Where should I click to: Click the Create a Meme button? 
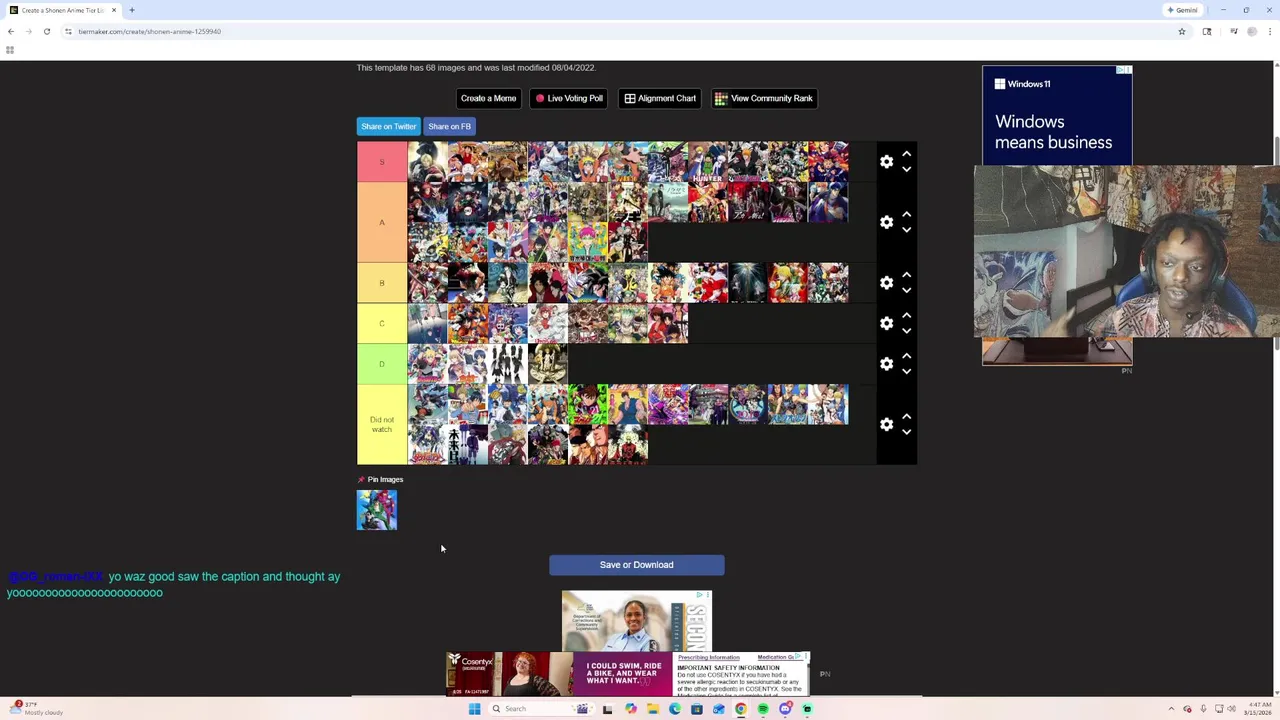[x=488, y=98]
